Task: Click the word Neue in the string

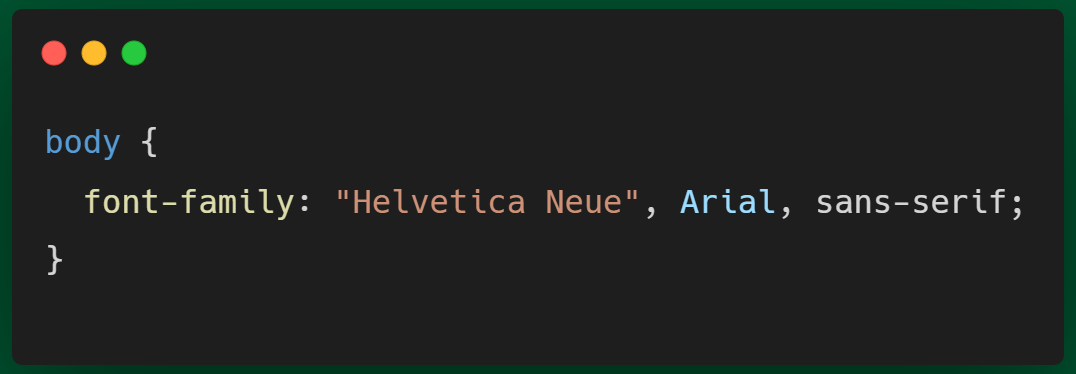Action: 583,202
